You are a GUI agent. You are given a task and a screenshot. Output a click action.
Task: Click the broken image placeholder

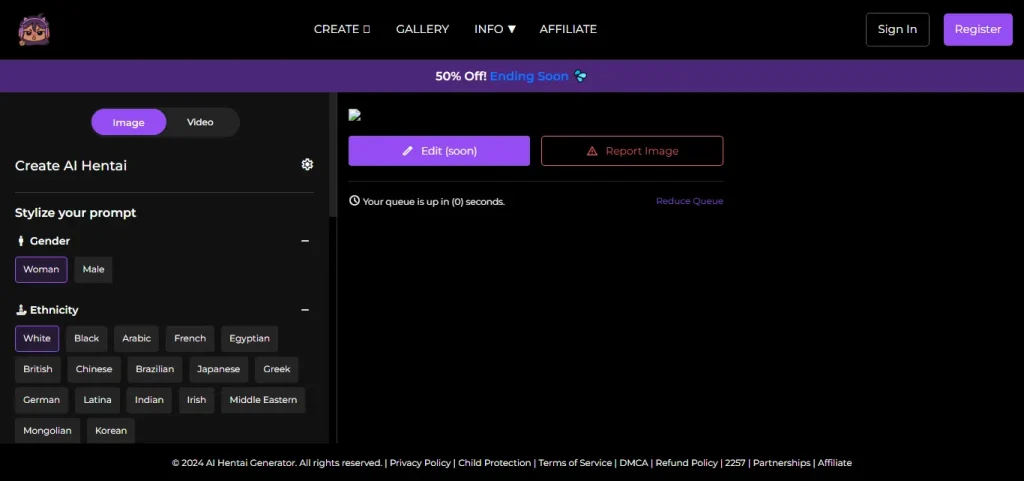[x=355, y=116]
